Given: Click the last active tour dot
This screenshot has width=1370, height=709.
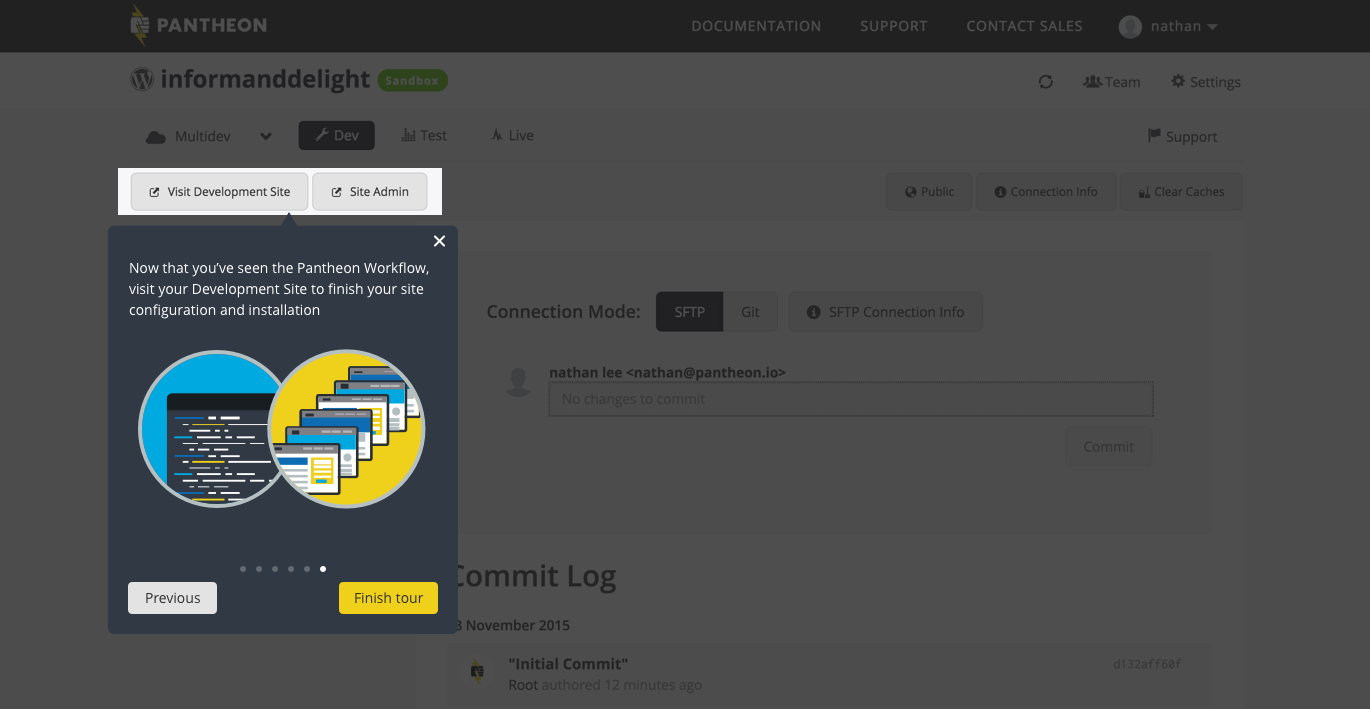Looking at the screenshot, I should click(323, 569).
